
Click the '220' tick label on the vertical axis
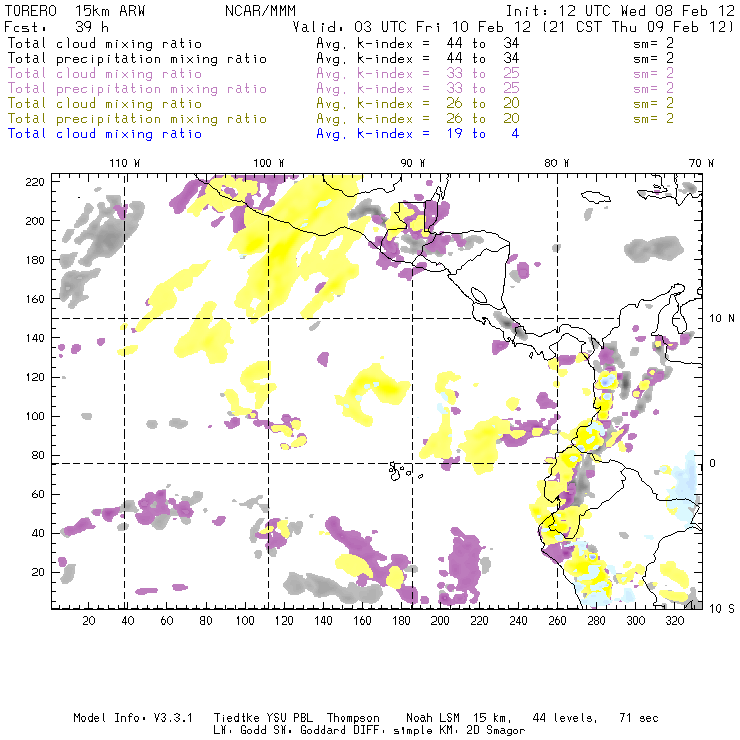[x=35, y=182]
